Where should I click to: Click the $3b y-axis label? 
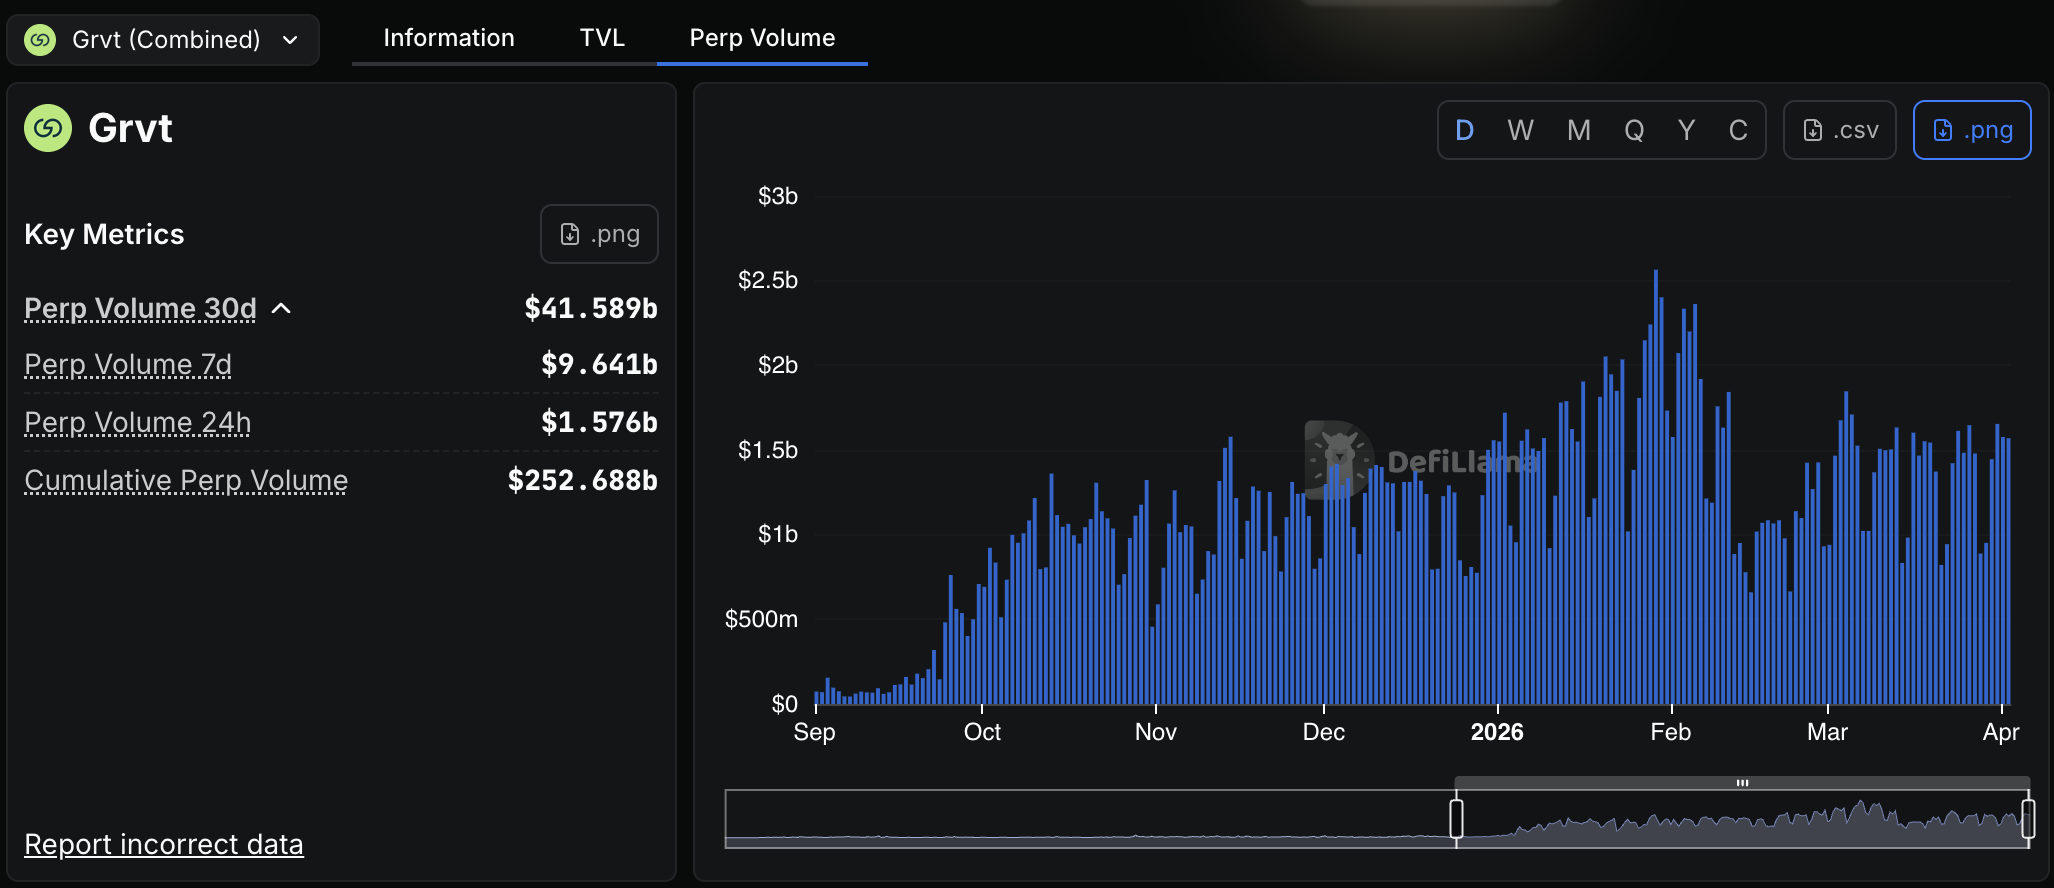click(x=778, y=196)
